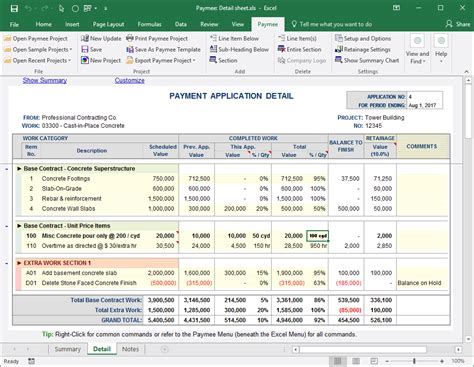Viewport: 474px width, 367px height.
Task: Switch to the Insert ribbon tab
Action: pyautogui.click(x=72, y=24)
